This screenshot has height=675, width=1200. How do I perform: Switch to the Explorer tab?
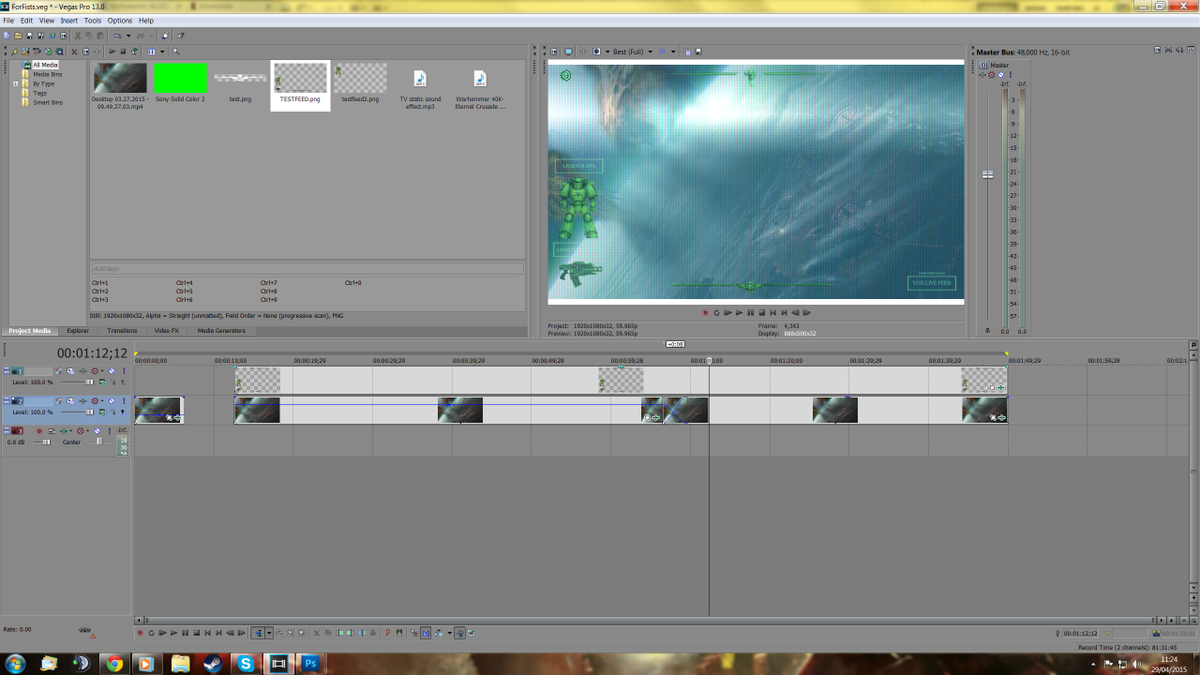click(78, 330)
